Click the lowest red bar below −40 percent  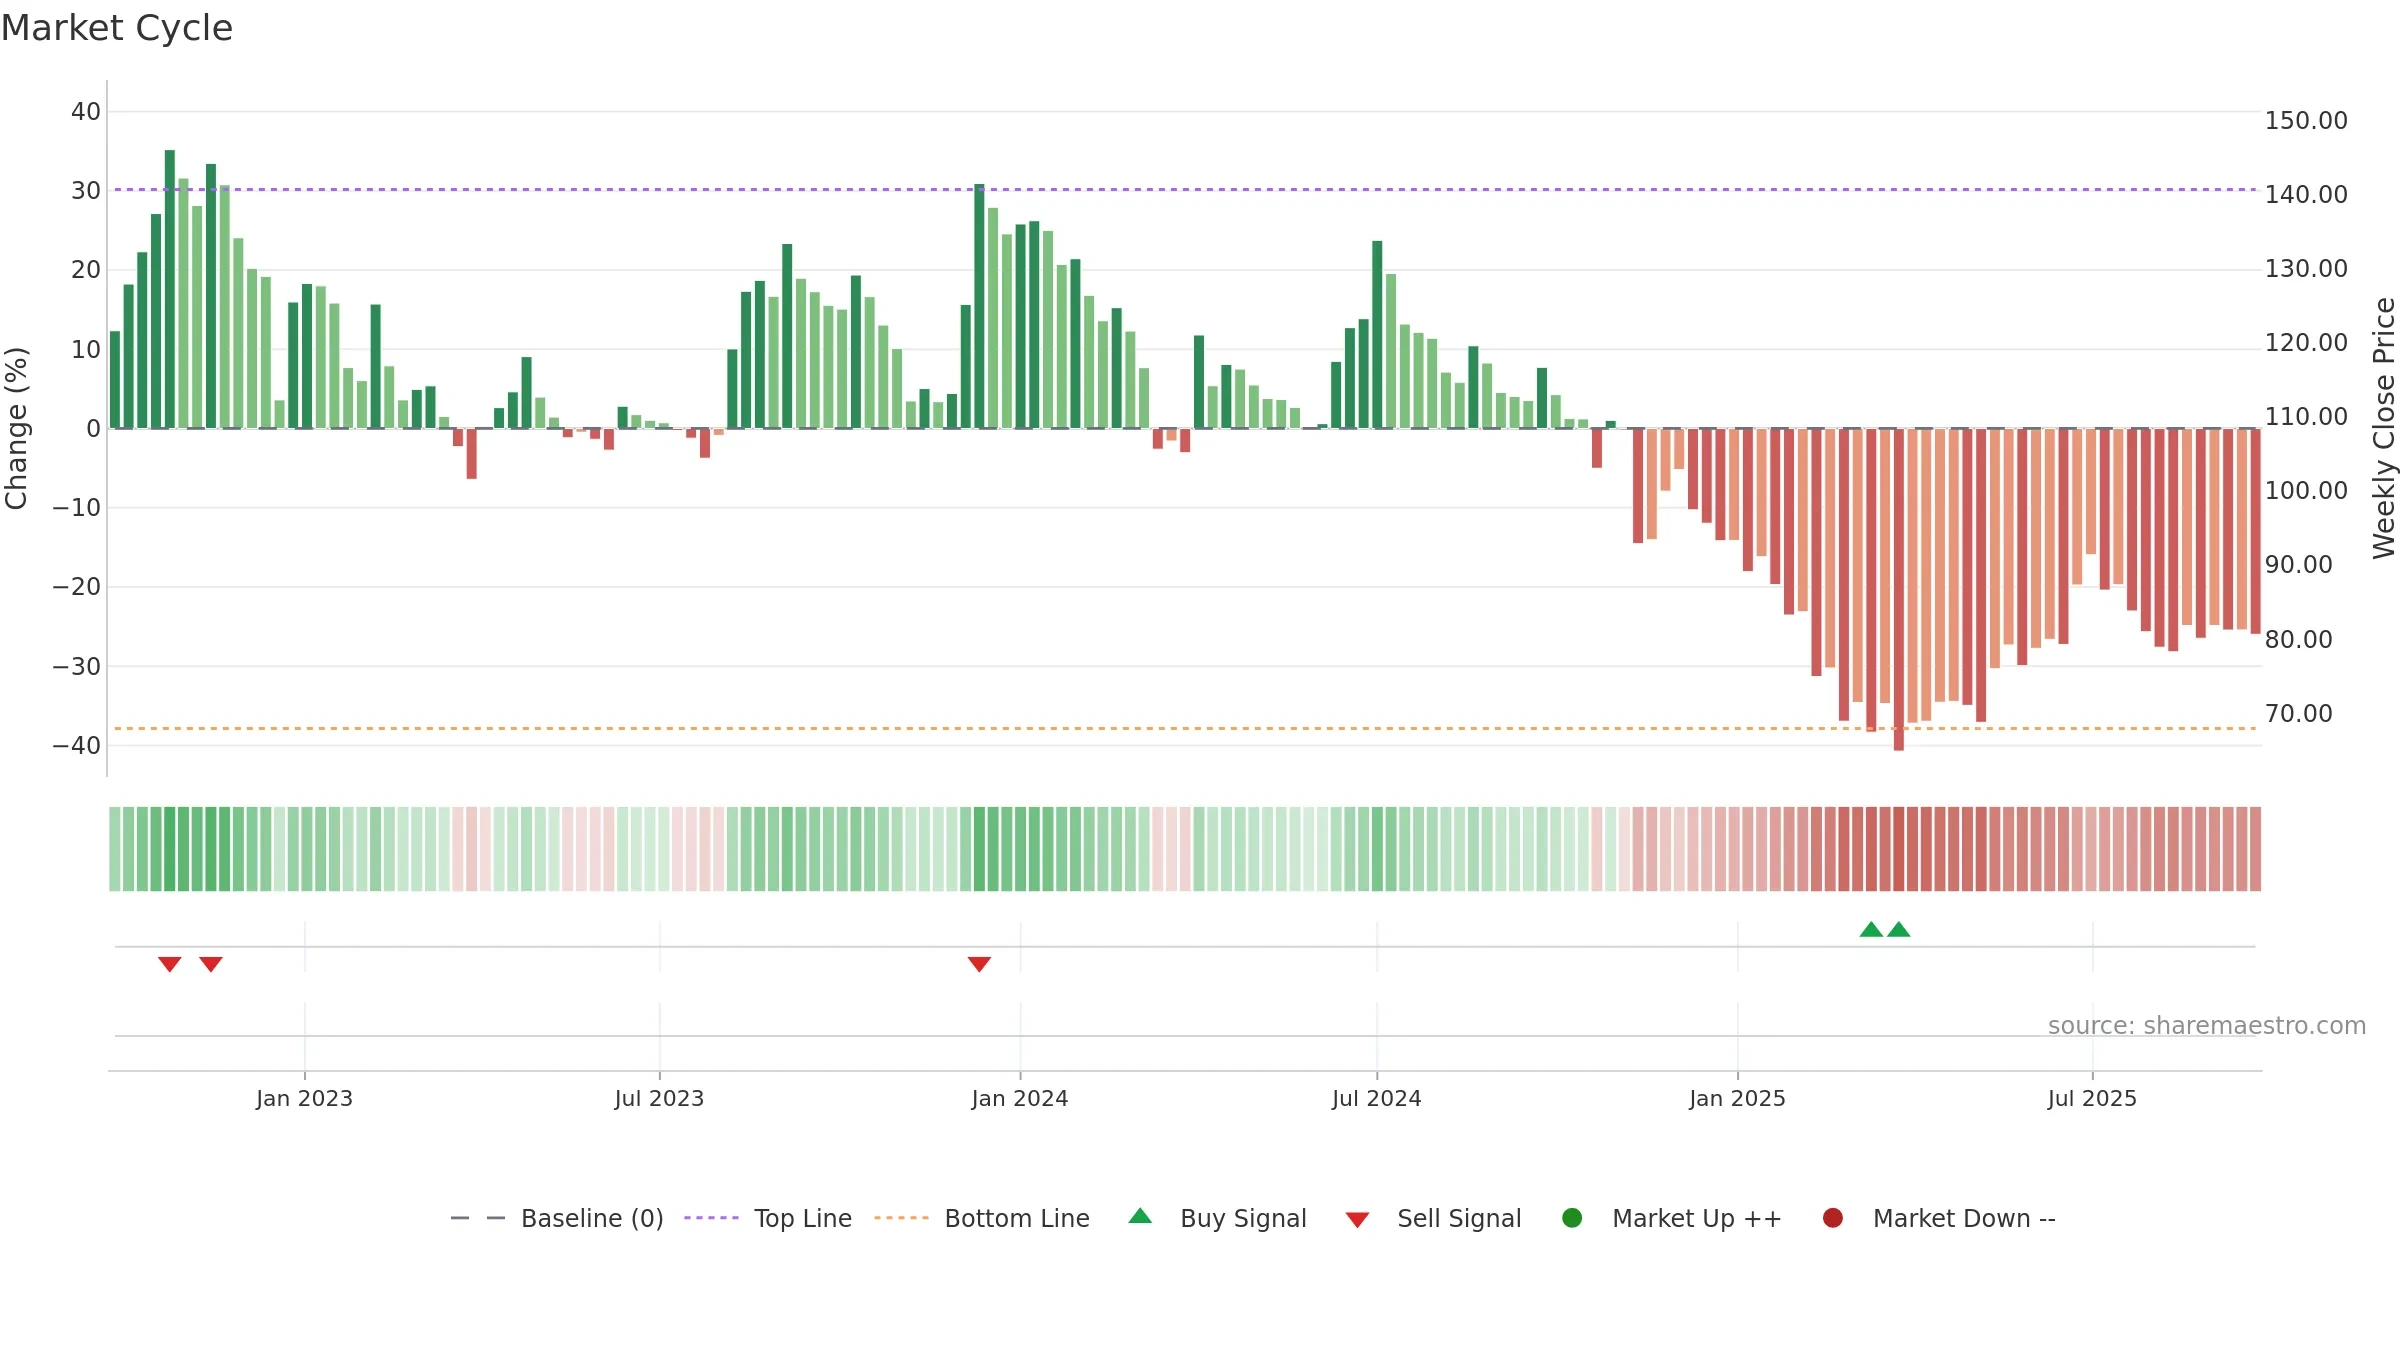tap(1899, 589)
